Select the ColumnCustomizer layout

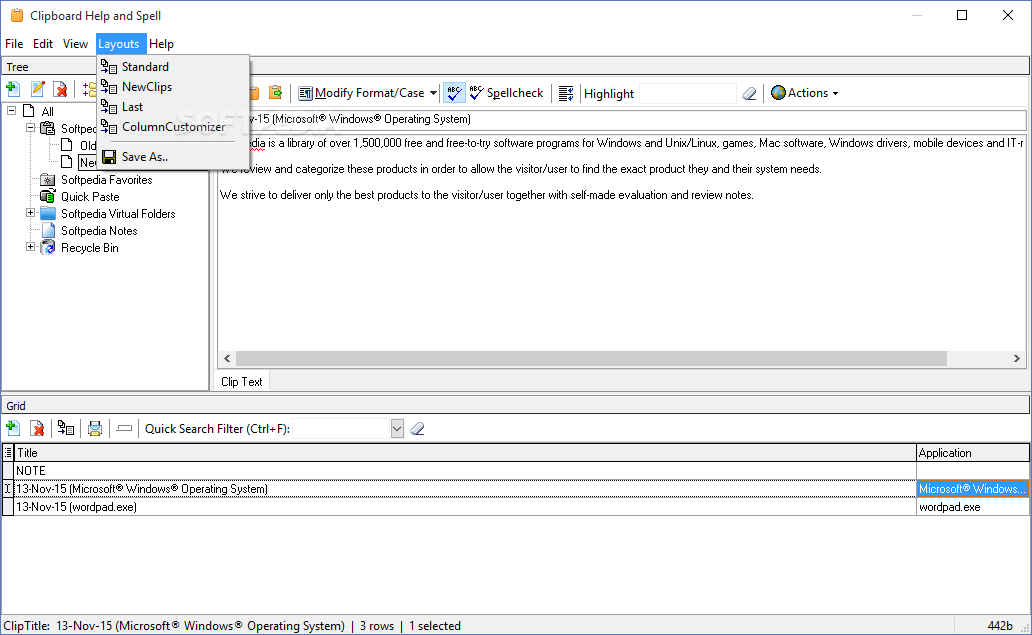coord(173,127)
